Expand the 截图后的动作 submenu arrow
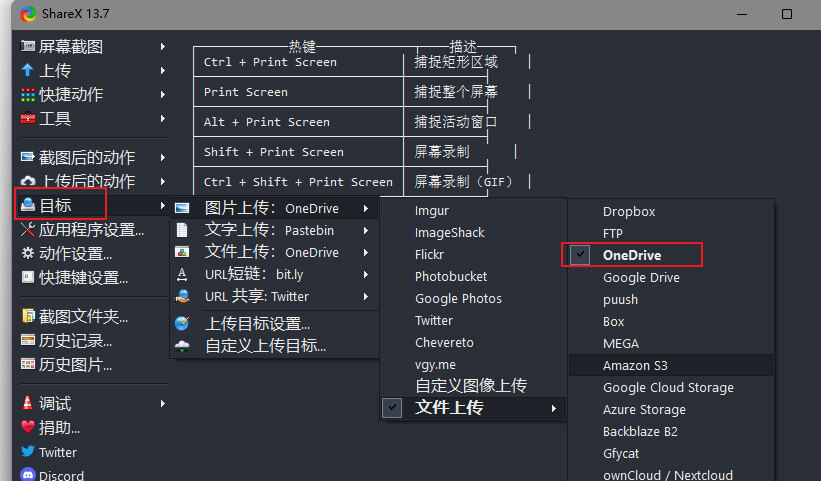Screen dimensions: 821x481 tap(163, 158)
